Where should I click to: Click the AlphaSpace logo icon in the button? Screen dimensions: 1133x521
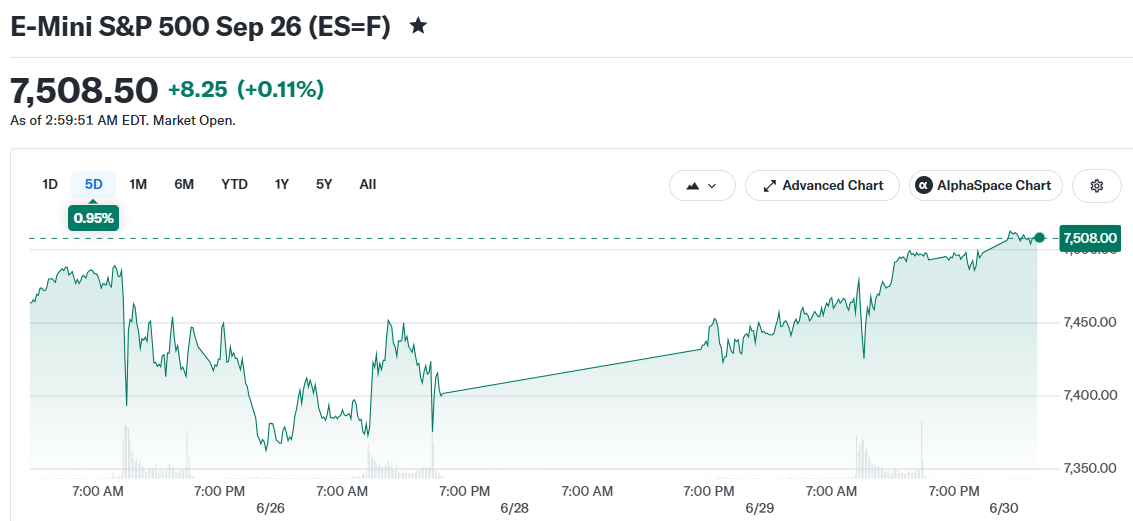coord(923,186)
